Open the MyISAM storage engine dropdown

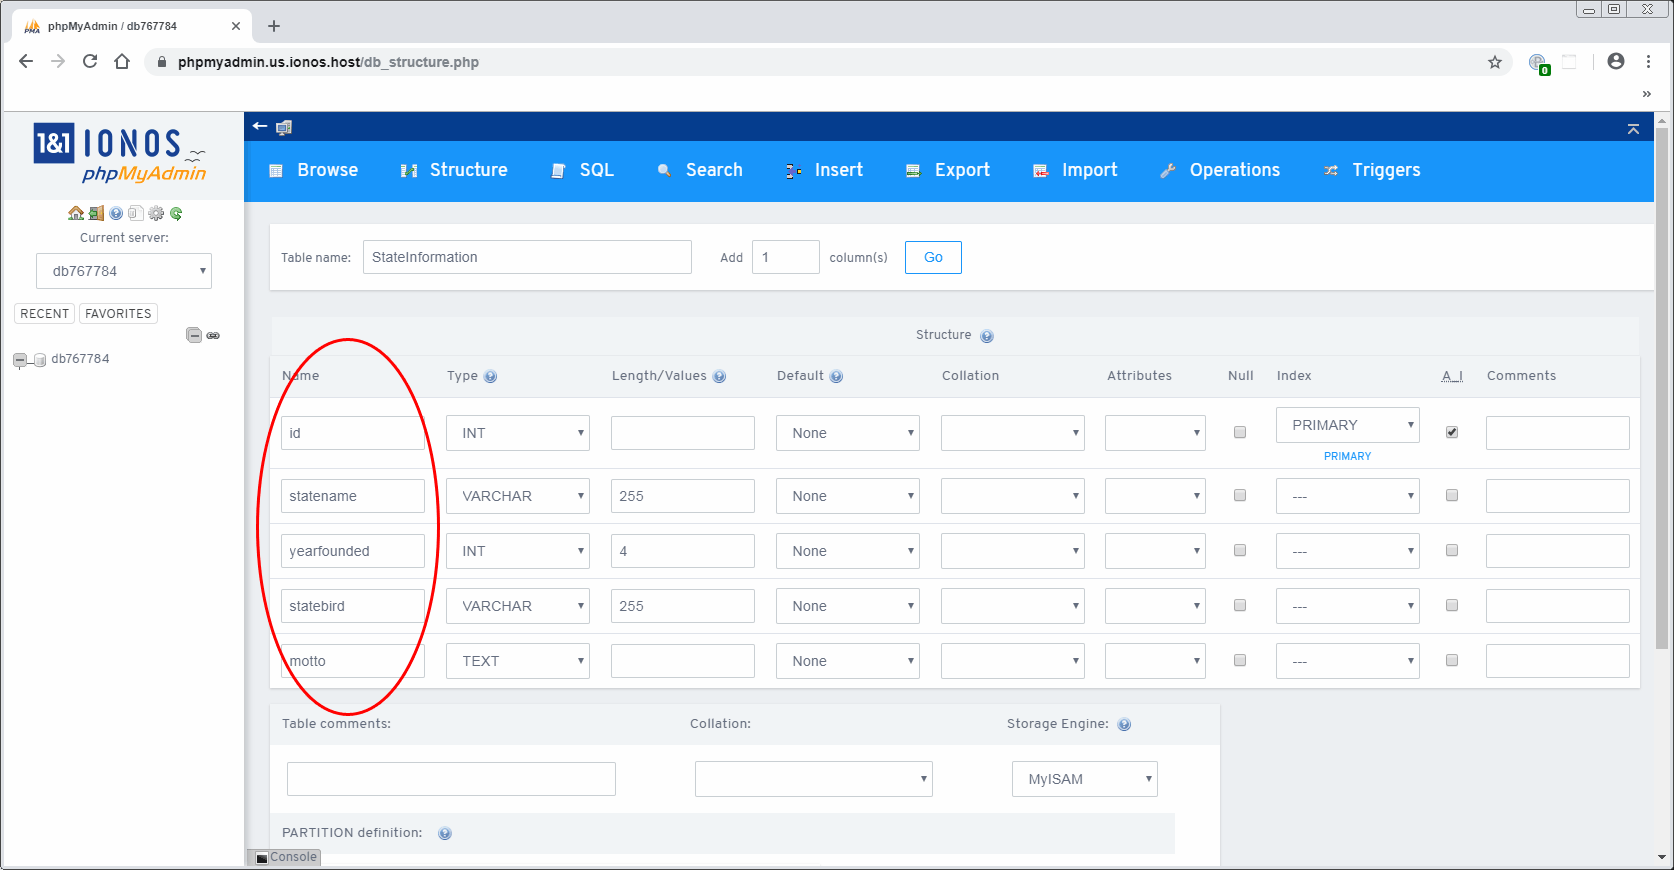pos(1085,779)
